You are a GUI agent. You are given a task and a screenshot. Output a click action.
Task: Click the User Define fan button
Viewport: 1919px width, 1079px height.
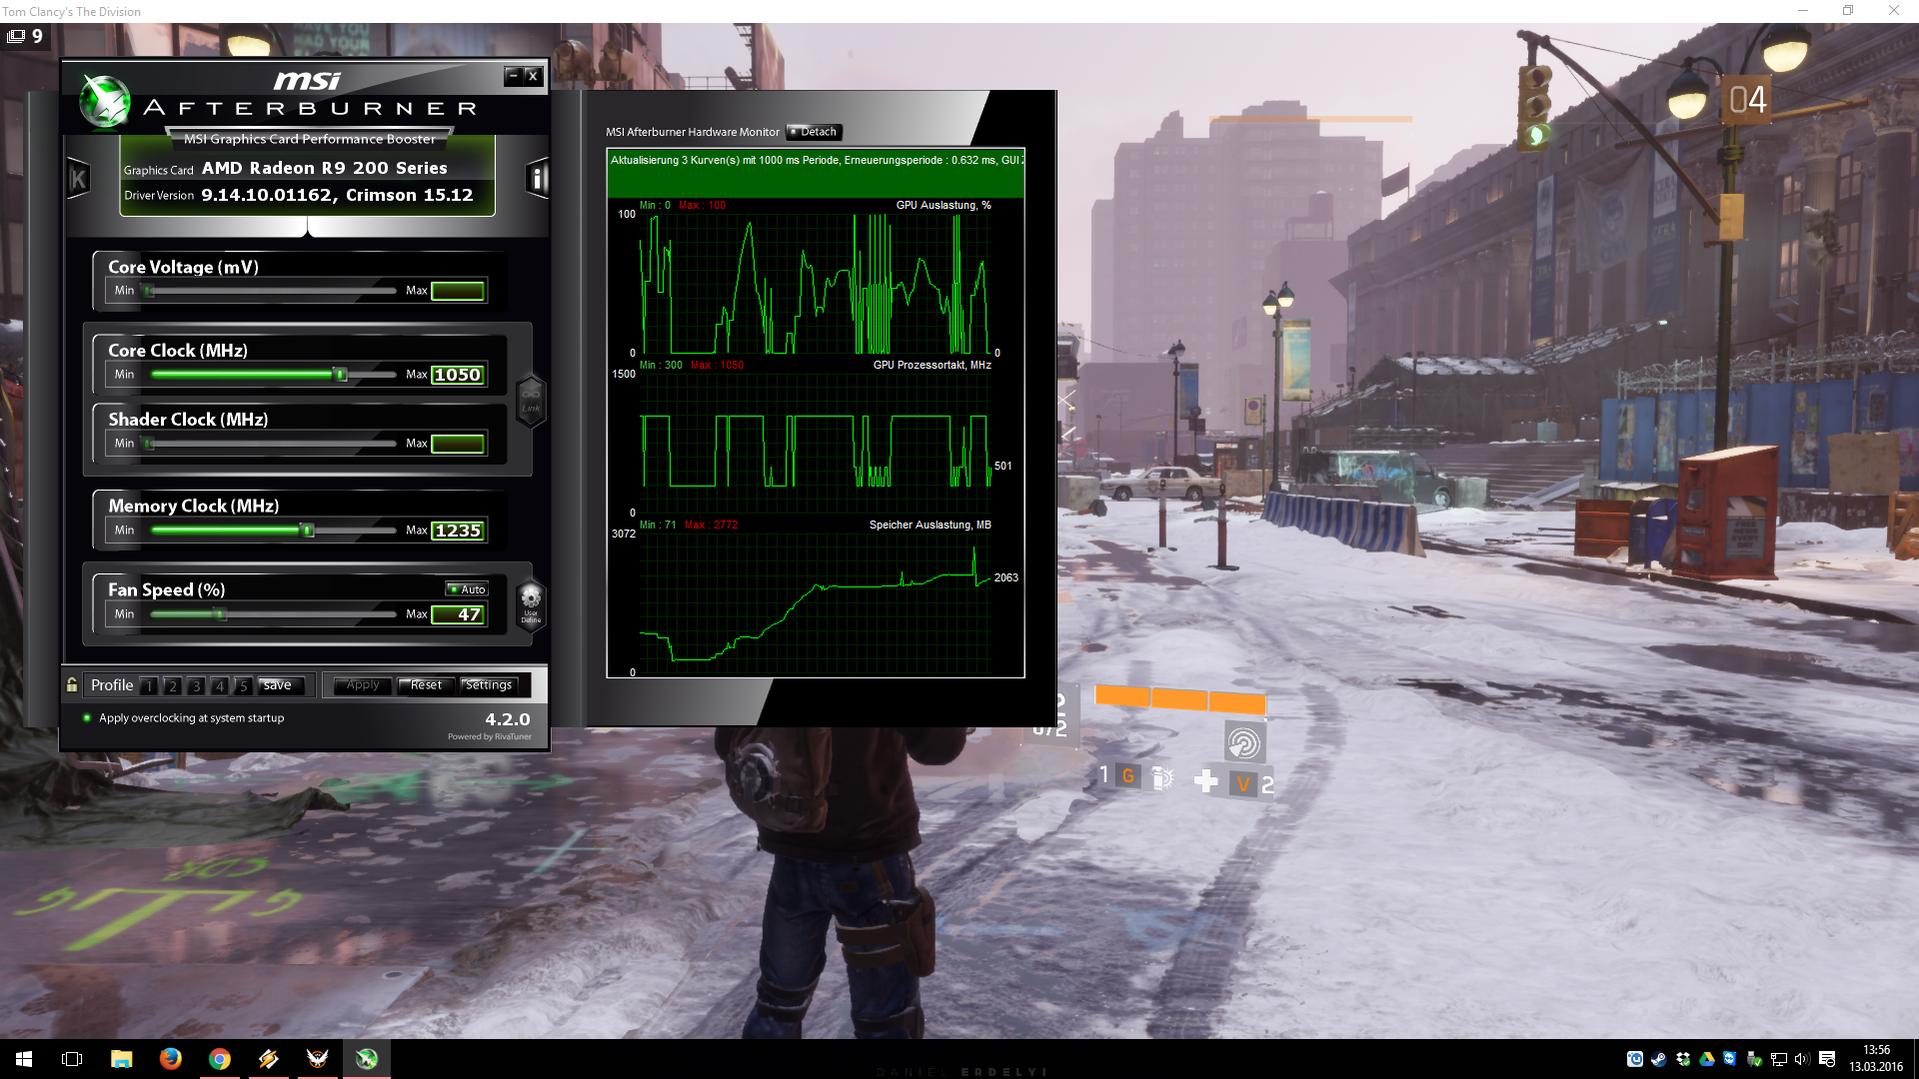coord(531,605)
